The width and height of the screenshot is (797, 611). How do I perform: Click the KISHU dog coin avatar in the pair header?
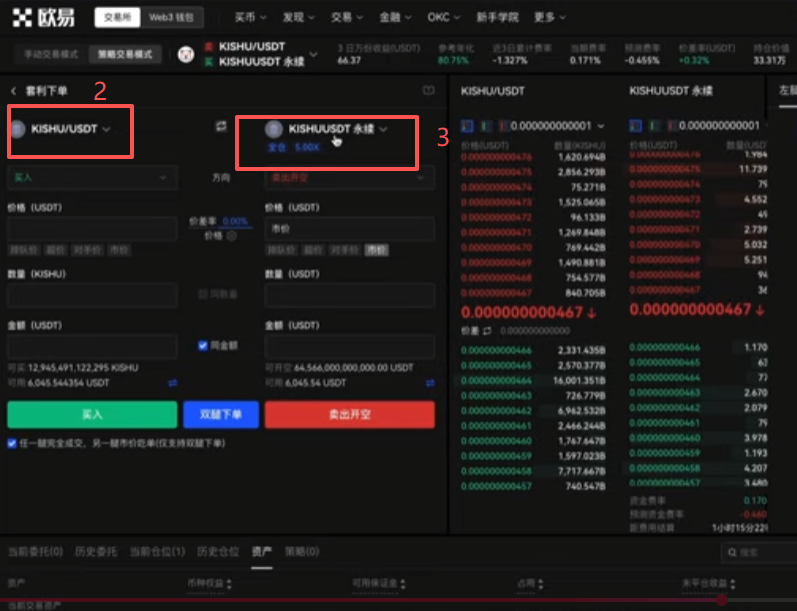(x=186, y=54)
